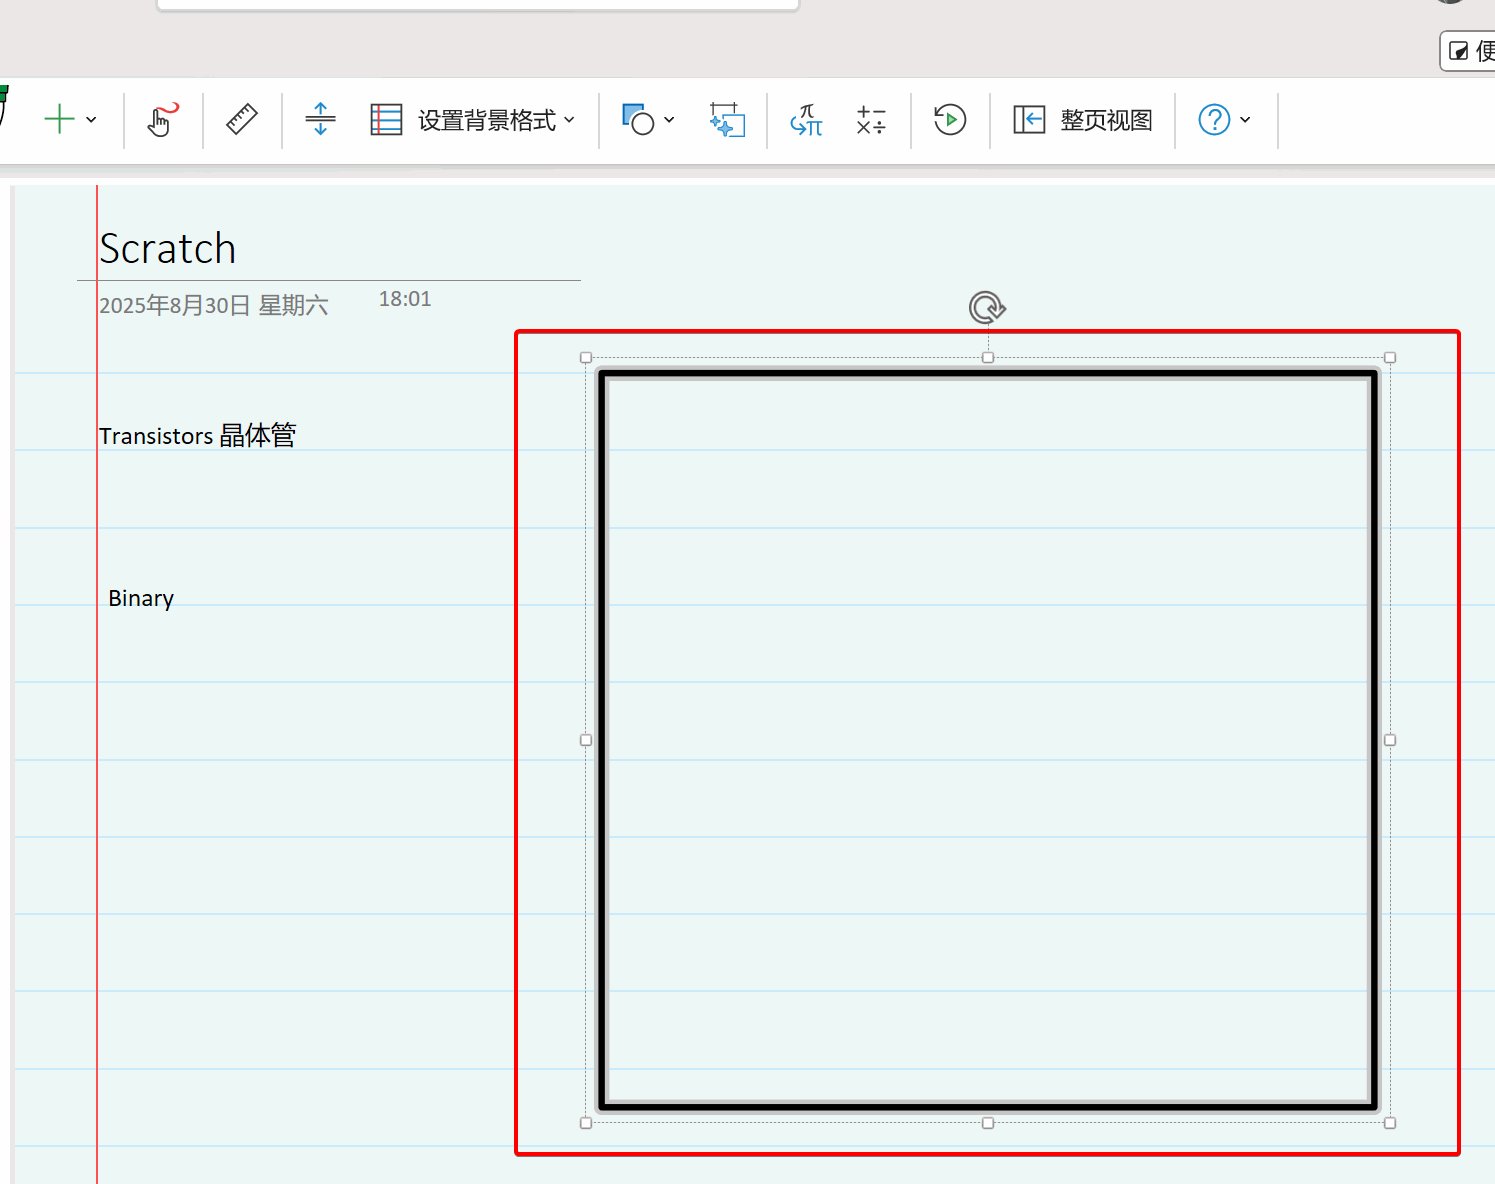
Task: Click the rotation handle above the square
Action: (x=987, y=307)
